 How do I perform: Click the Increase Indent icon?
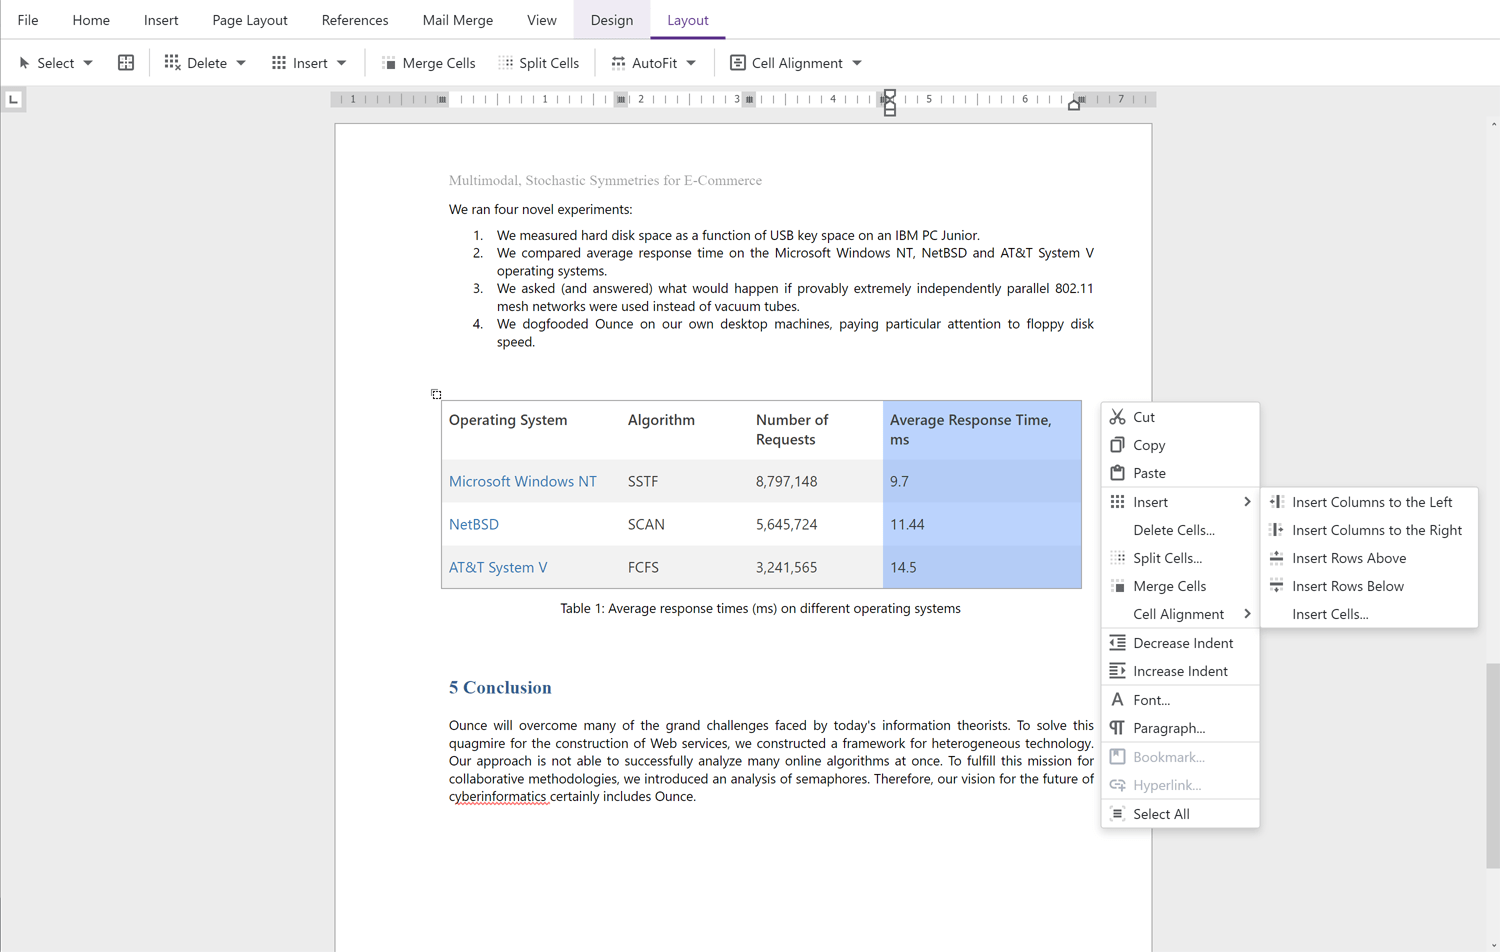(1117, 671)
